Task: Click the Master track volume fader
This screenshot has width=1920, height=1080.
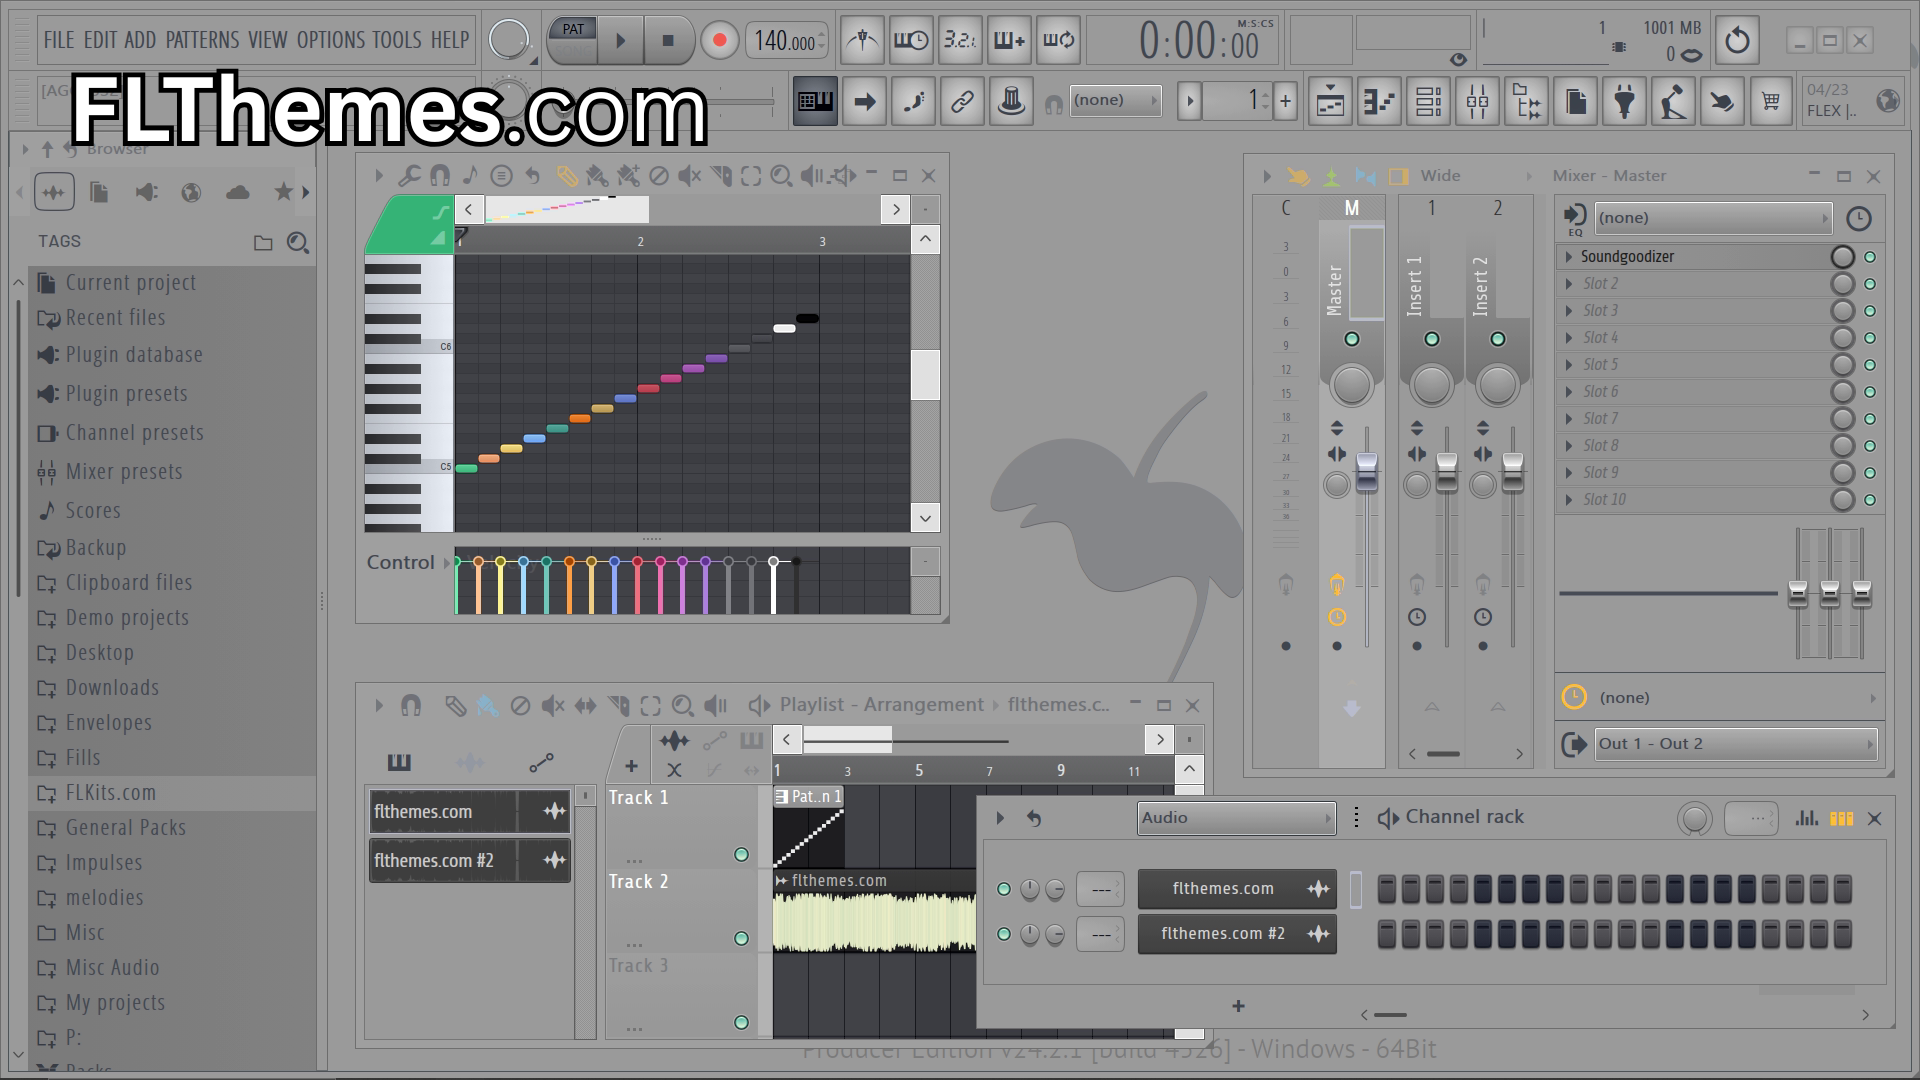Action: [x=1366, y=472]
